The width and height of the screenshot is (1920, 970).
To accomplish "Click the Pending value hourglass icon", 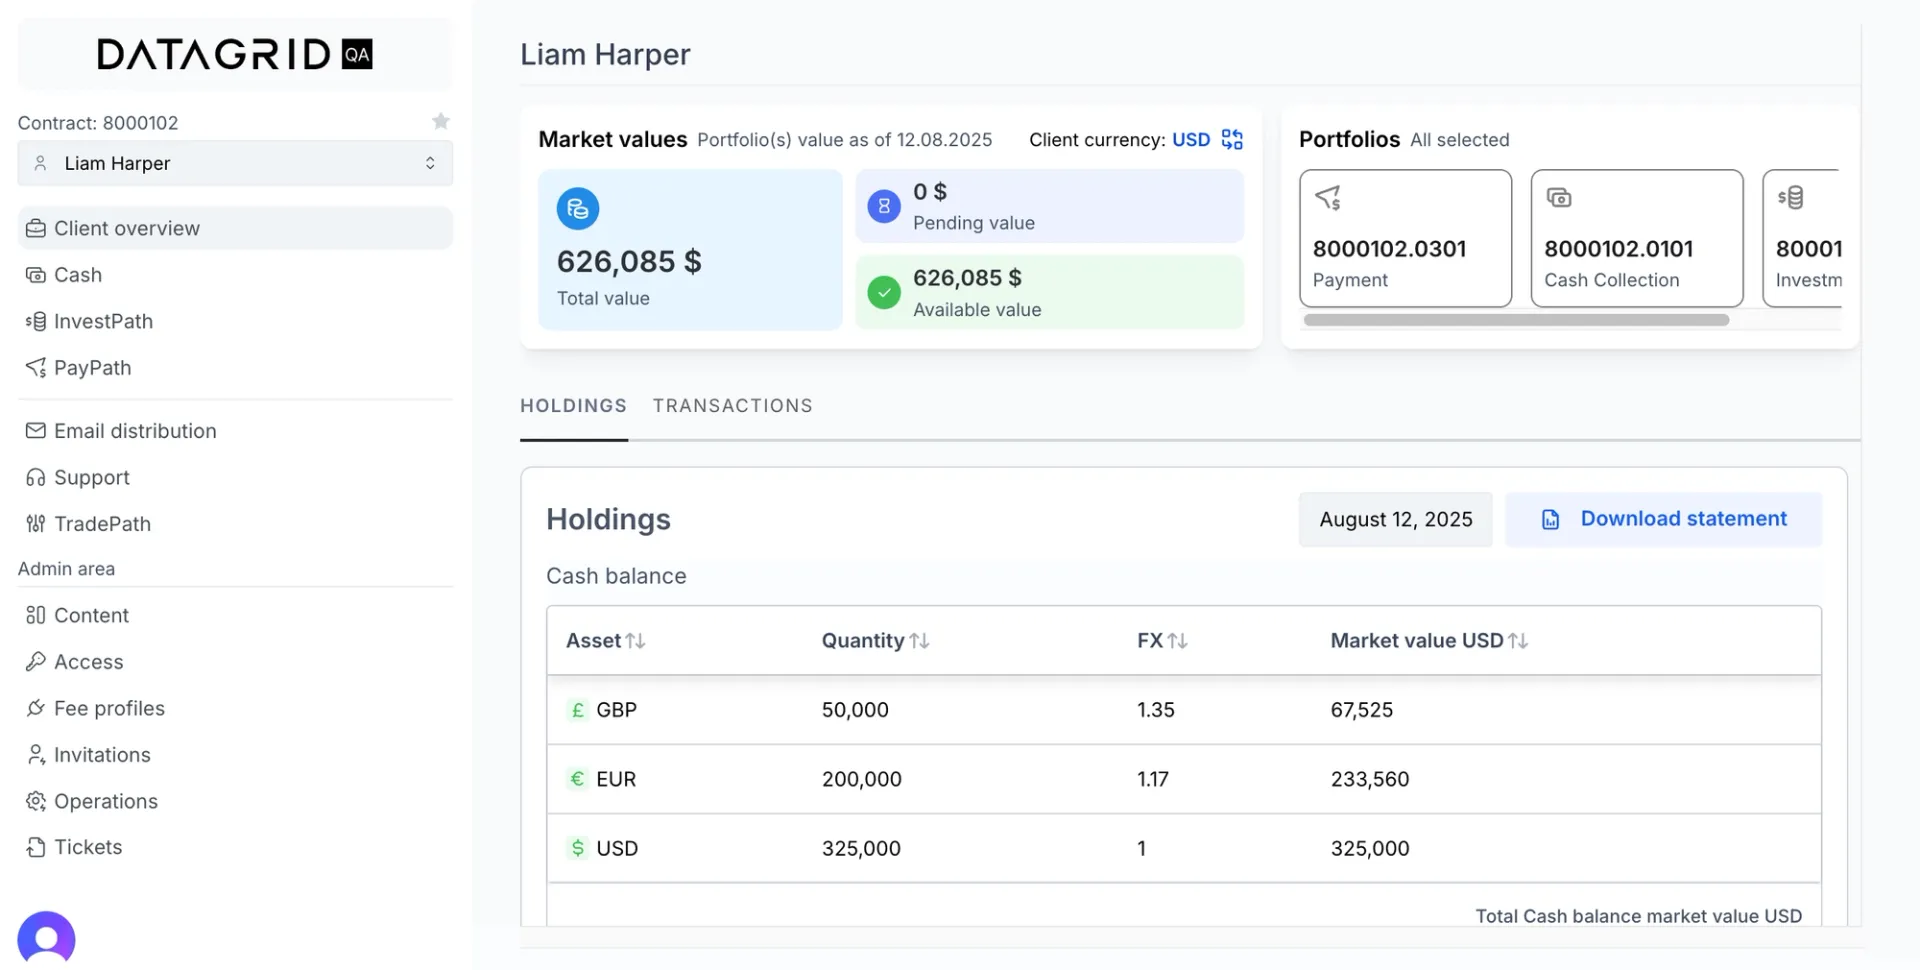I will point(884,207).
